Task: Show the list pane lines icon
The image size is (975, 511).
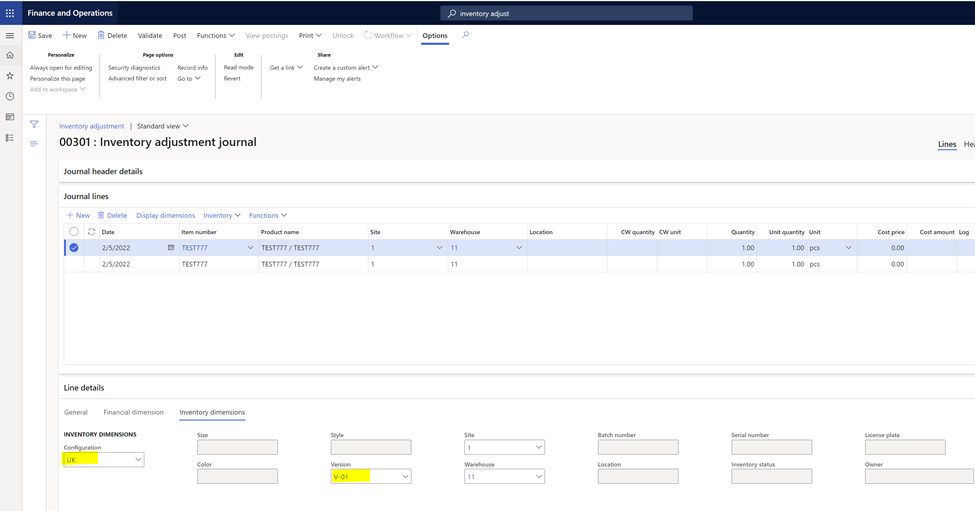Action: tap(34, 144)
